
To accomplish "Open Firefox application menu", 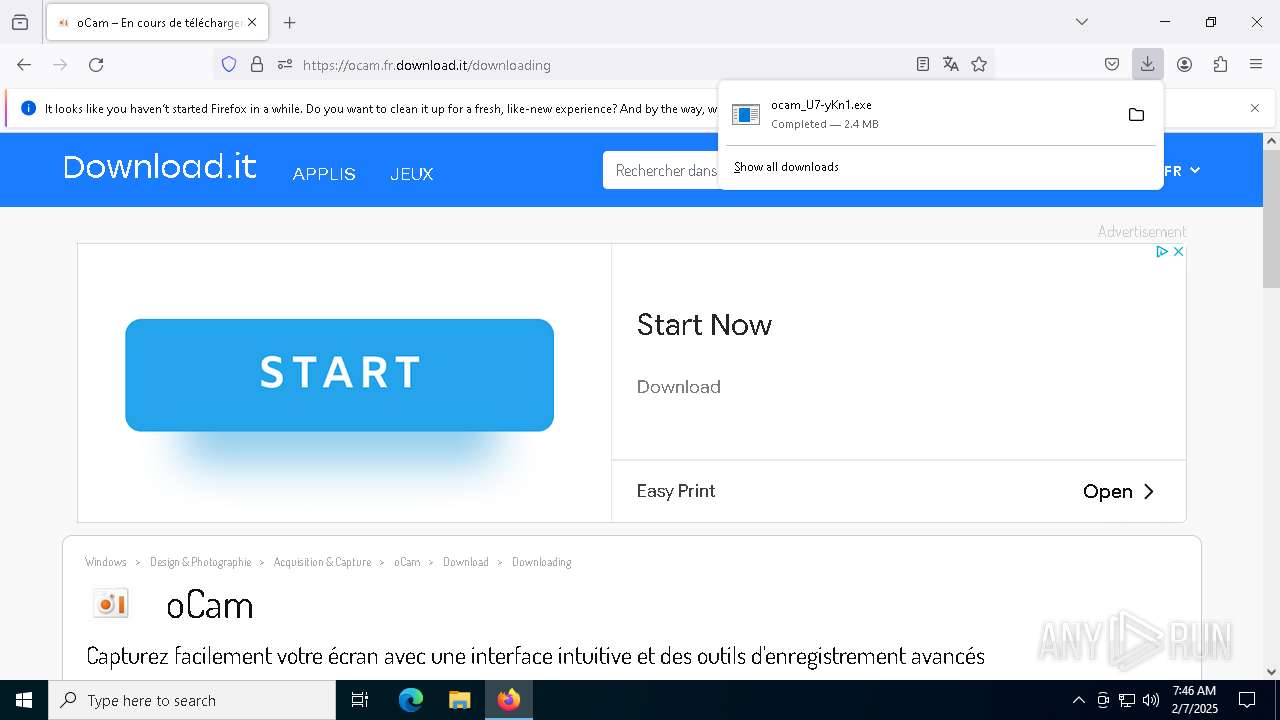I will point(1256,65).
